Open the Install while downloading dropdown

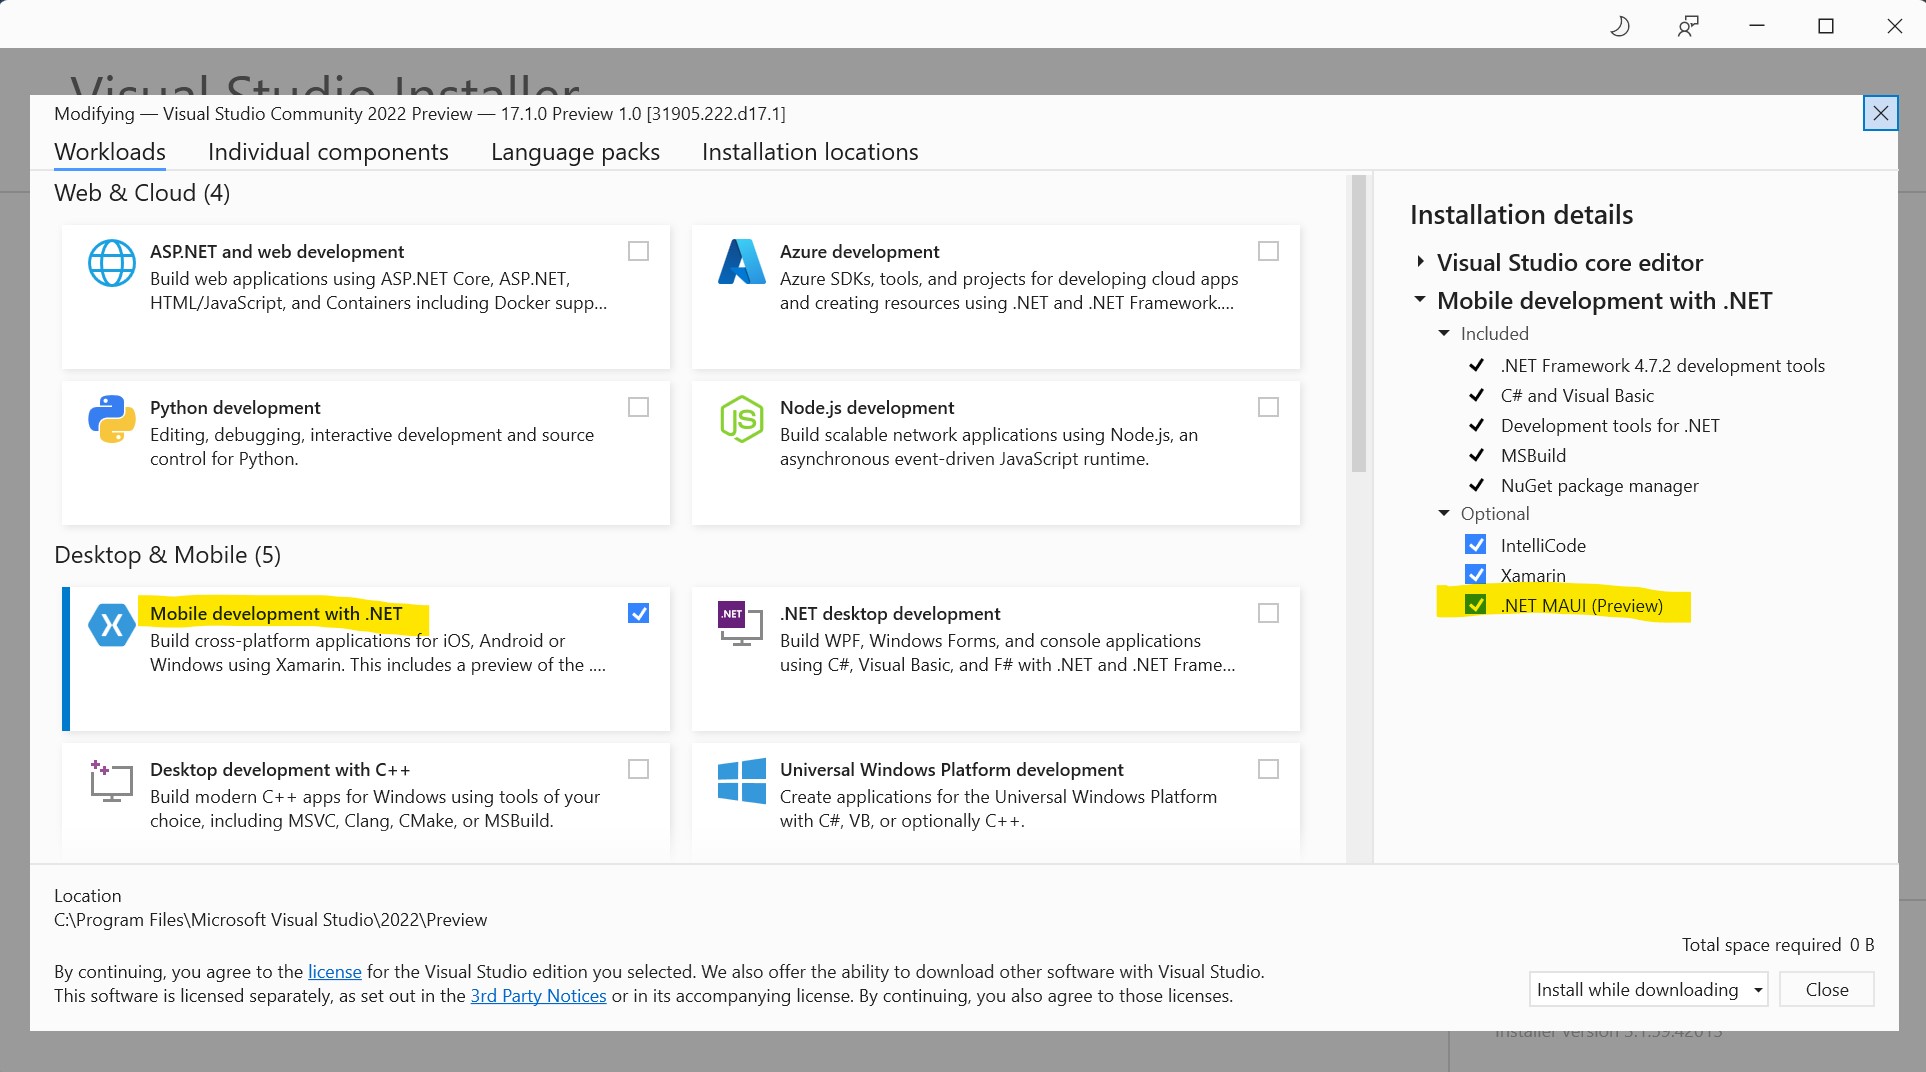[1758, 989]
